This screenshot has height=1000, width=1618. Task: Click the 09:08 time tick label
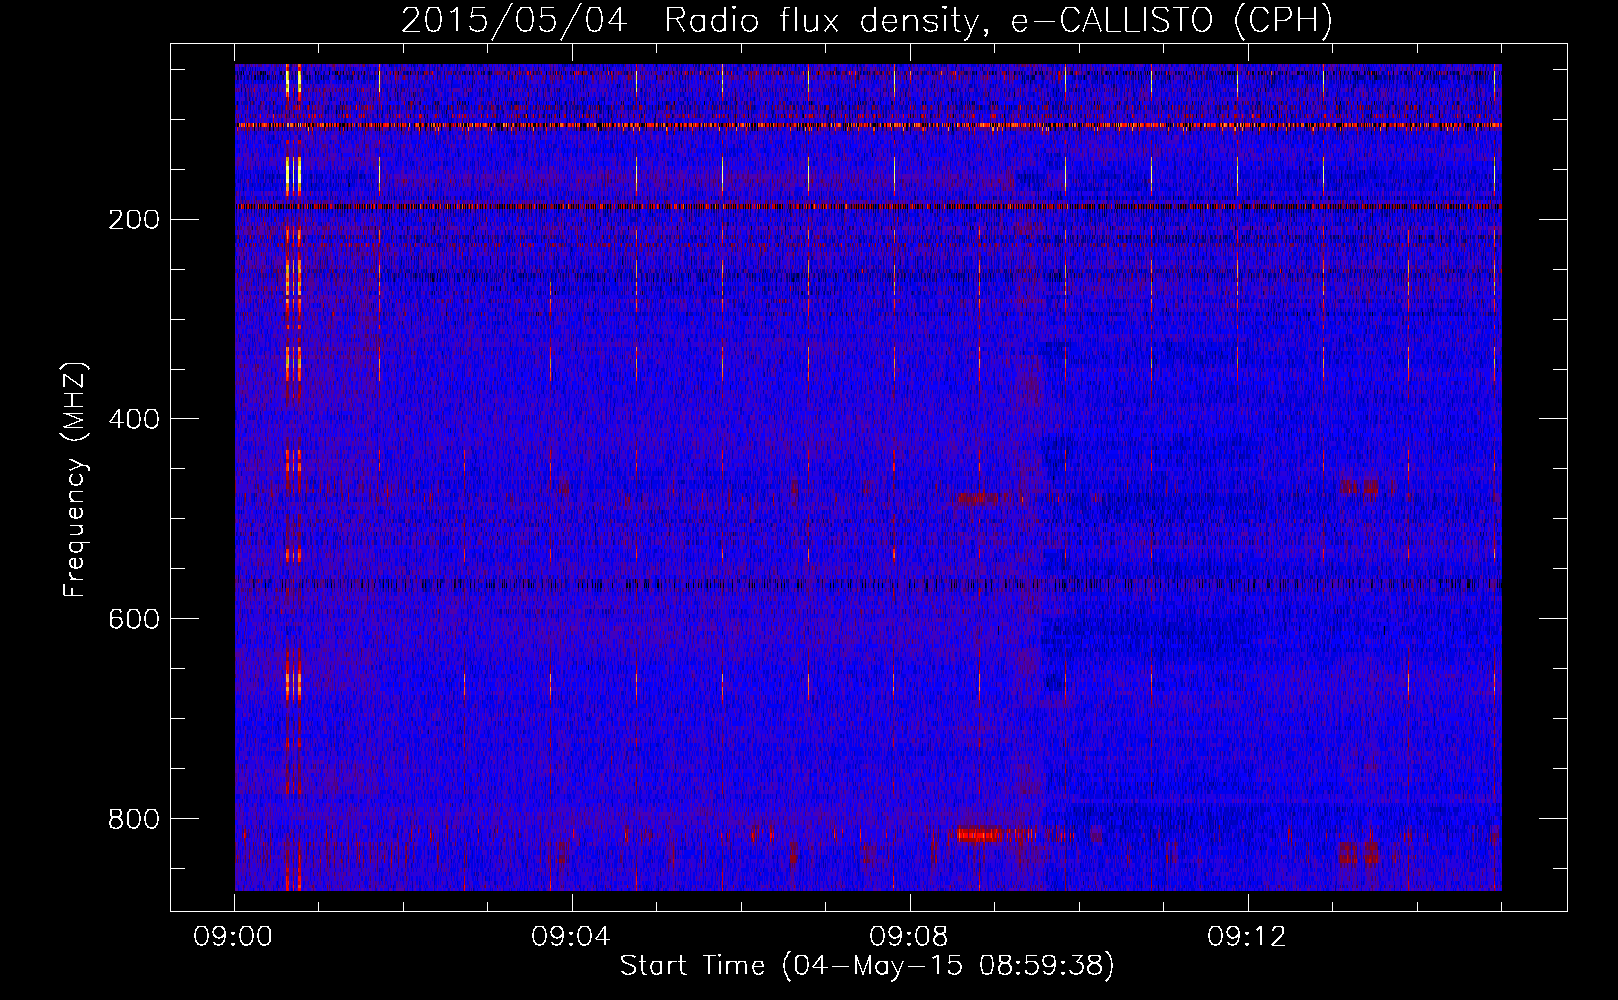(909, 937)
